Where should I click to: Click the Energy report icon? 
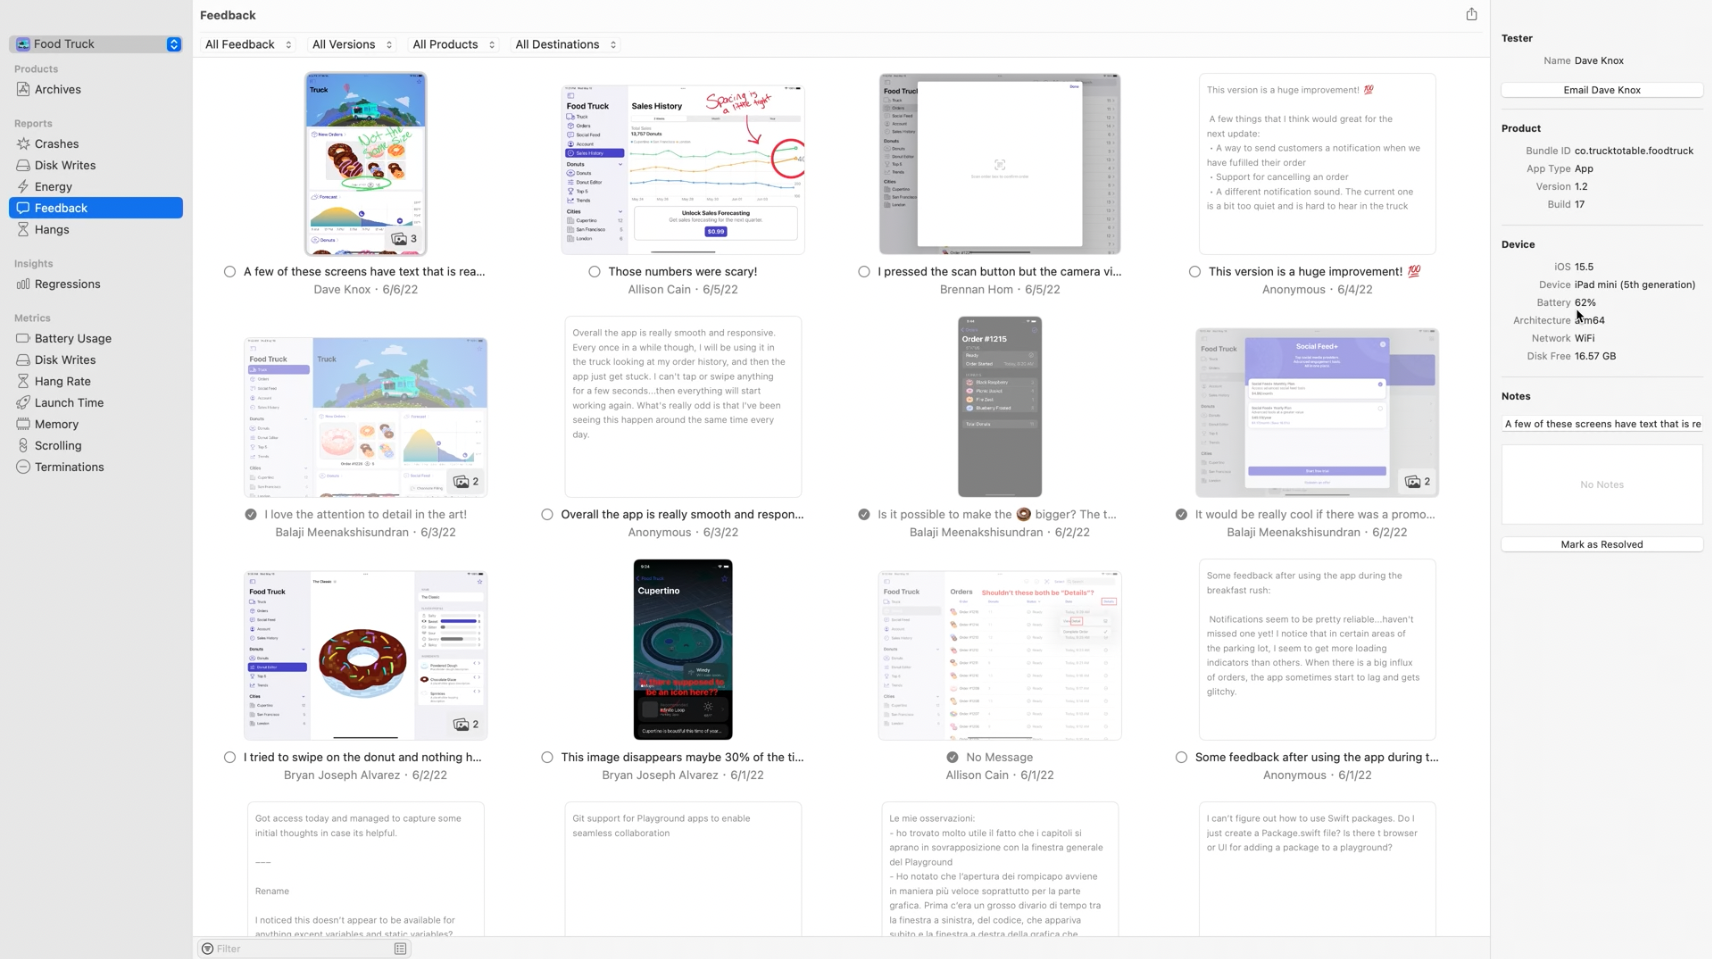[x=24, y=186]
